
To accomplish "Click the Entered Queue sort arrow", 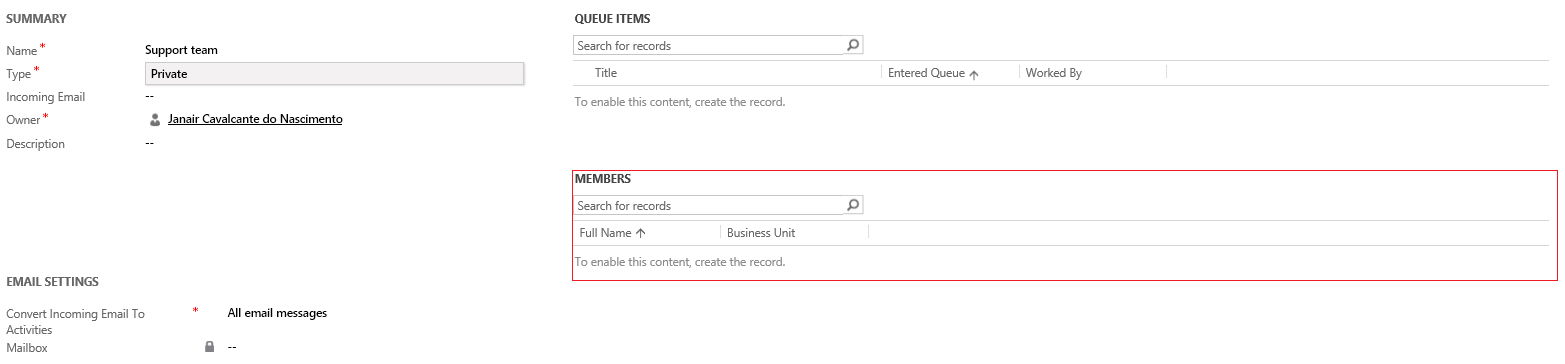I will [x=974, y=74].
